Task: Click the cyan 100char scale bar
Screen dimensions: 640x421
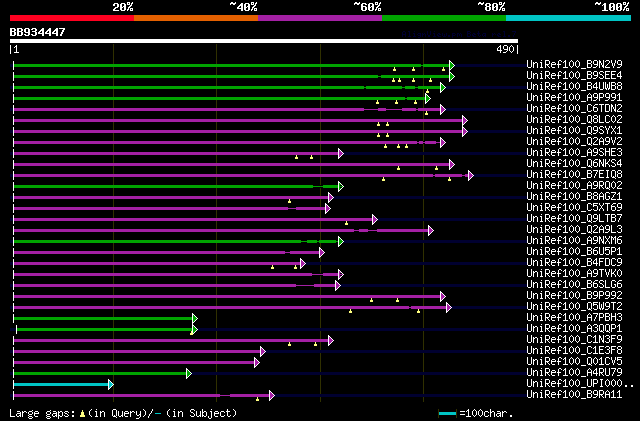Action: (x=447, y=414)
